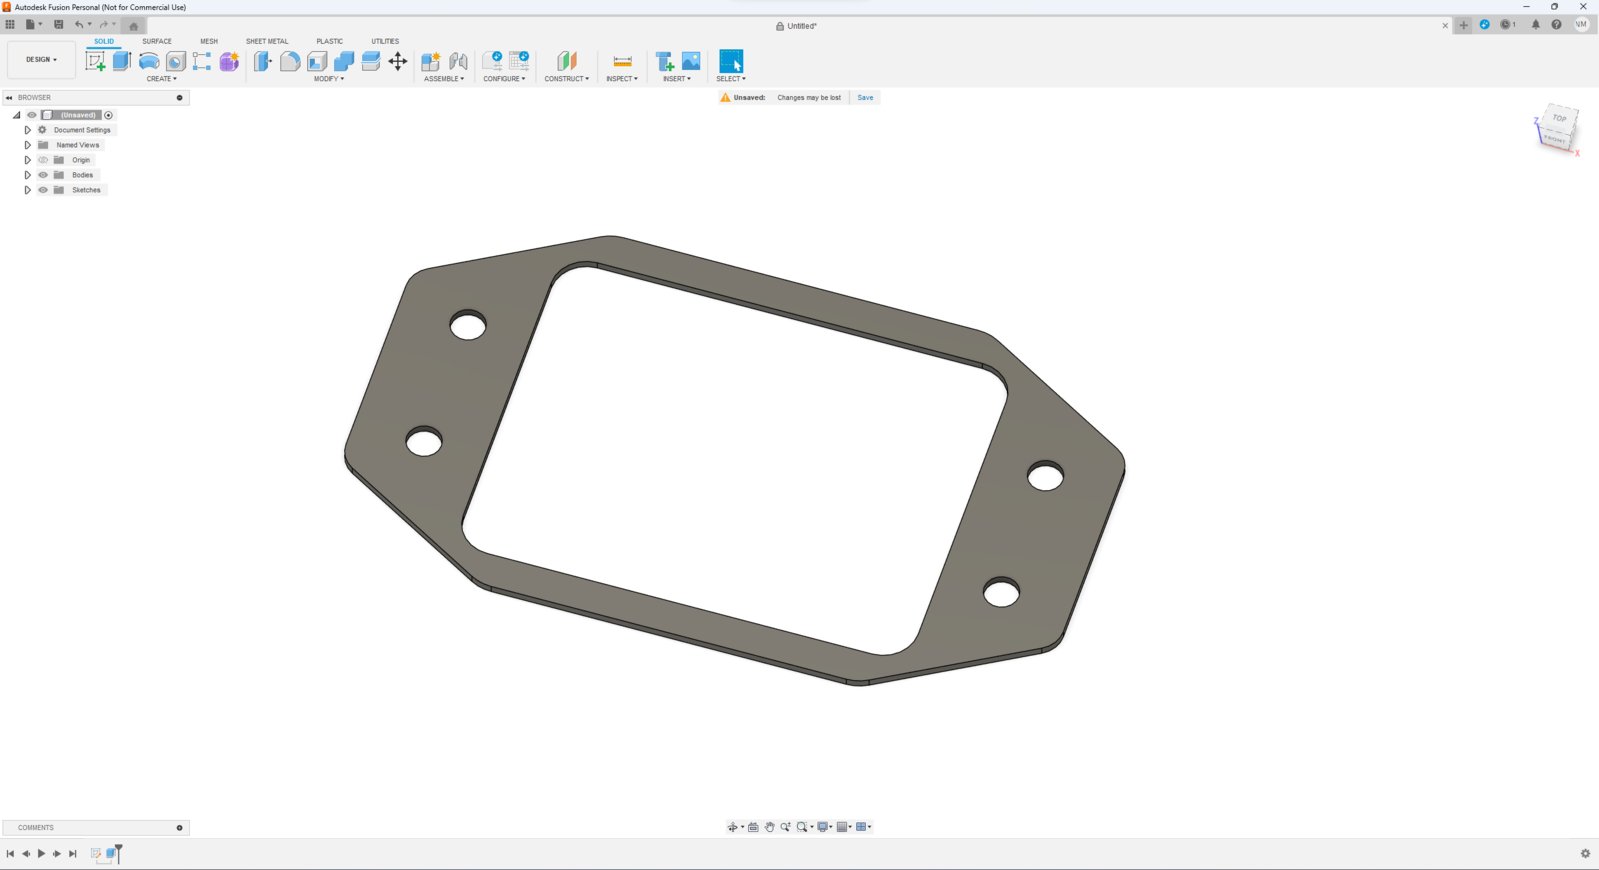Activate the Unsaved component radio button
This screenshot has width=1599, height=870.
[x=109, y=115]
